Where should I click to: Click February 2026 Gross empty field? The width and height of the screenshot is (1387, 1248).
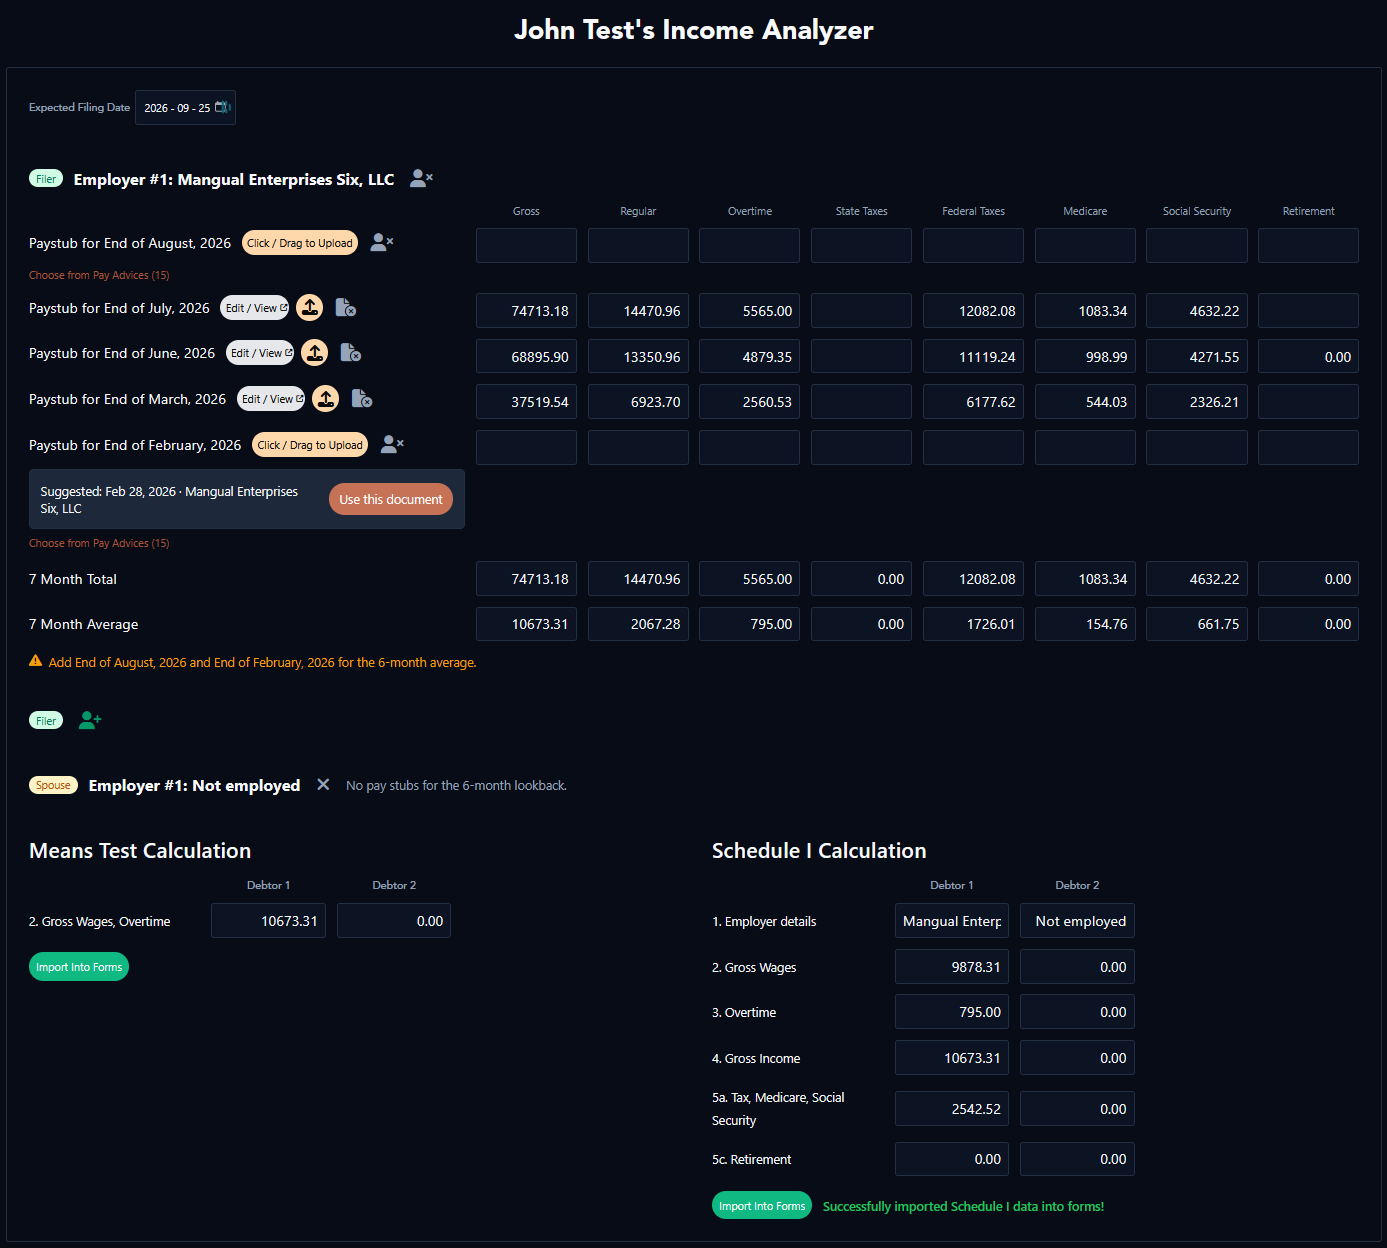coord(526,447)
